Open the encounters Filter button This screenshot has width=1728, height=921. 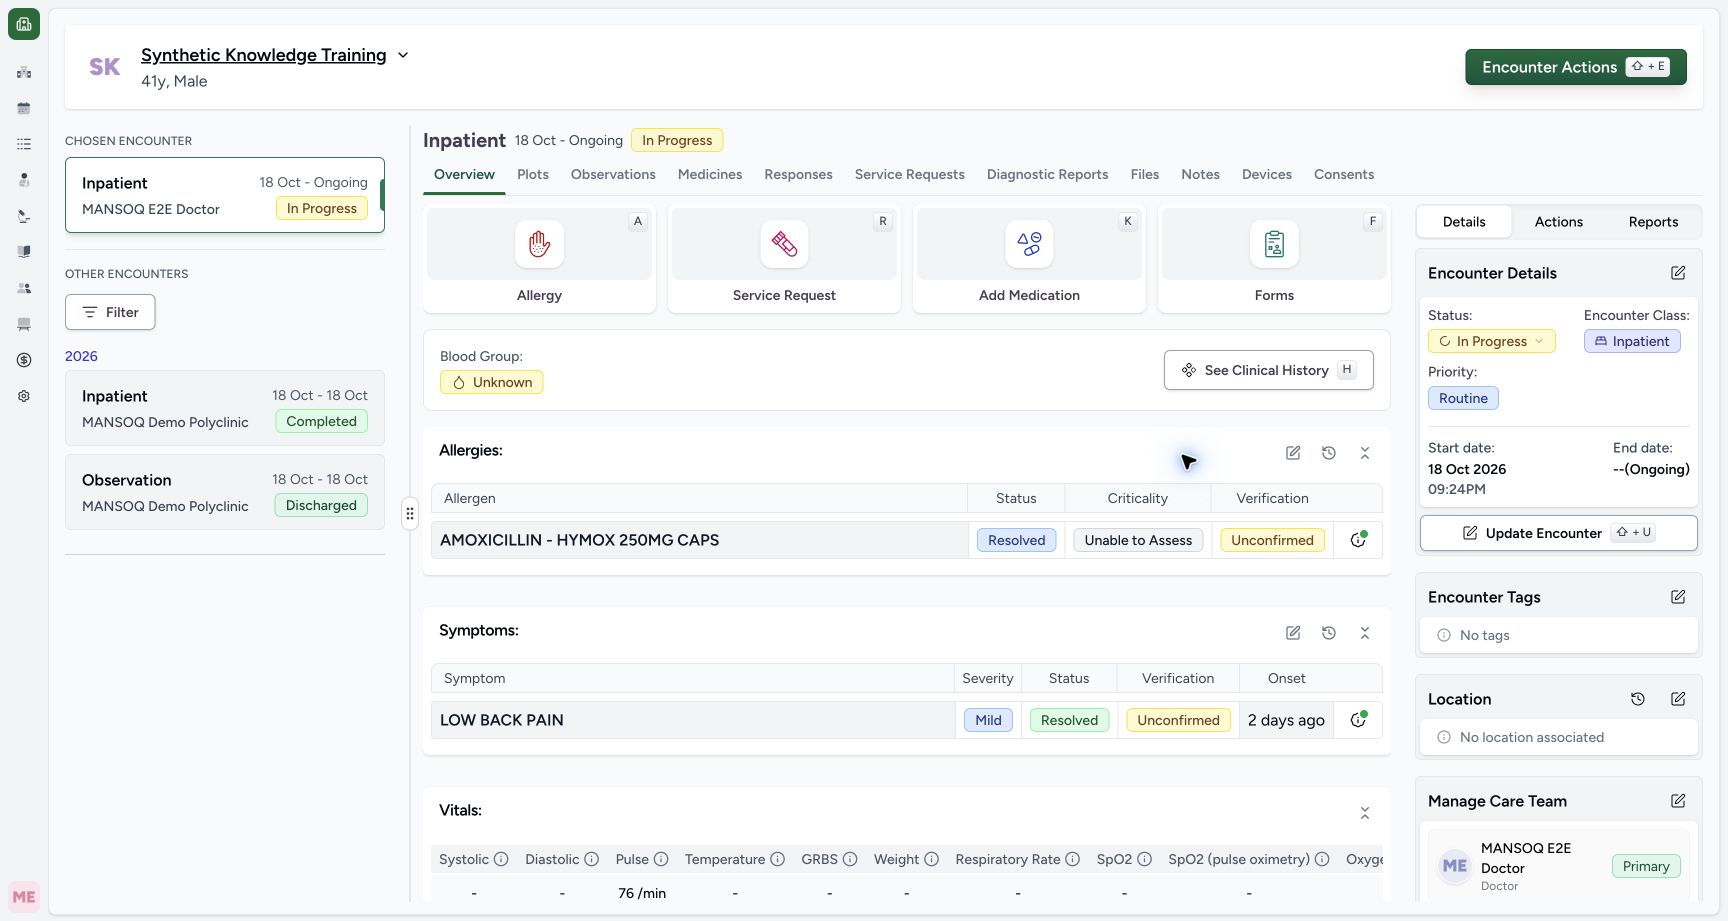click(x=110, y=312)
